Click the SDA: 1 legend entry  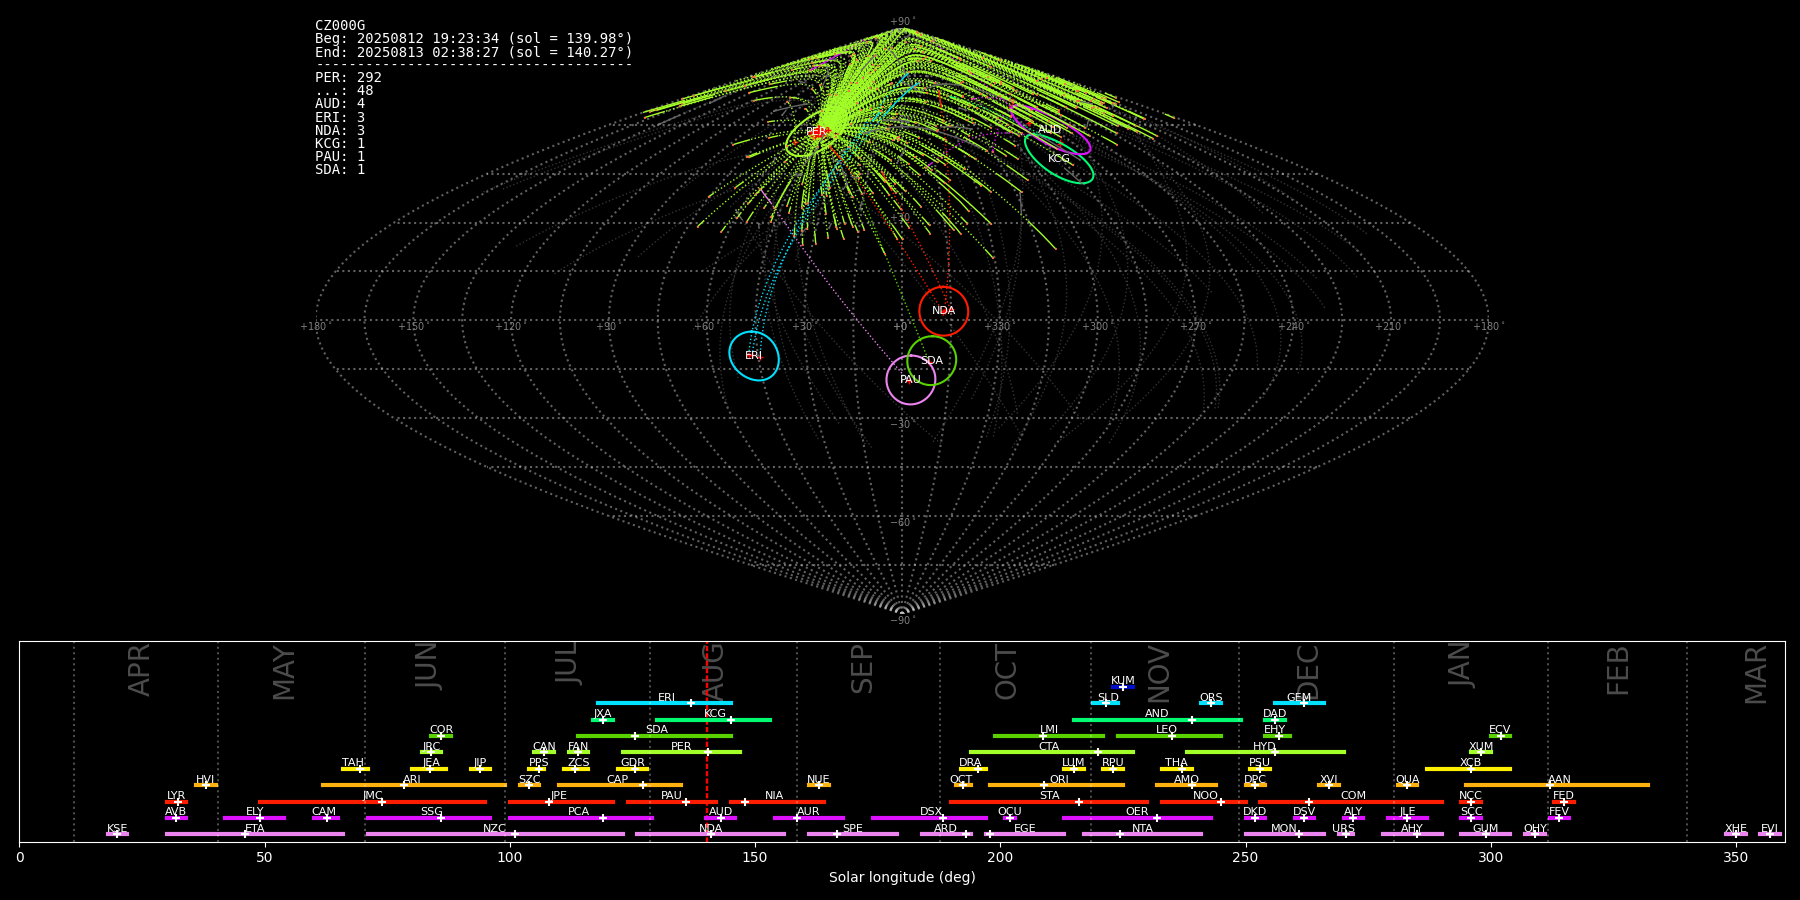[340, 169]
